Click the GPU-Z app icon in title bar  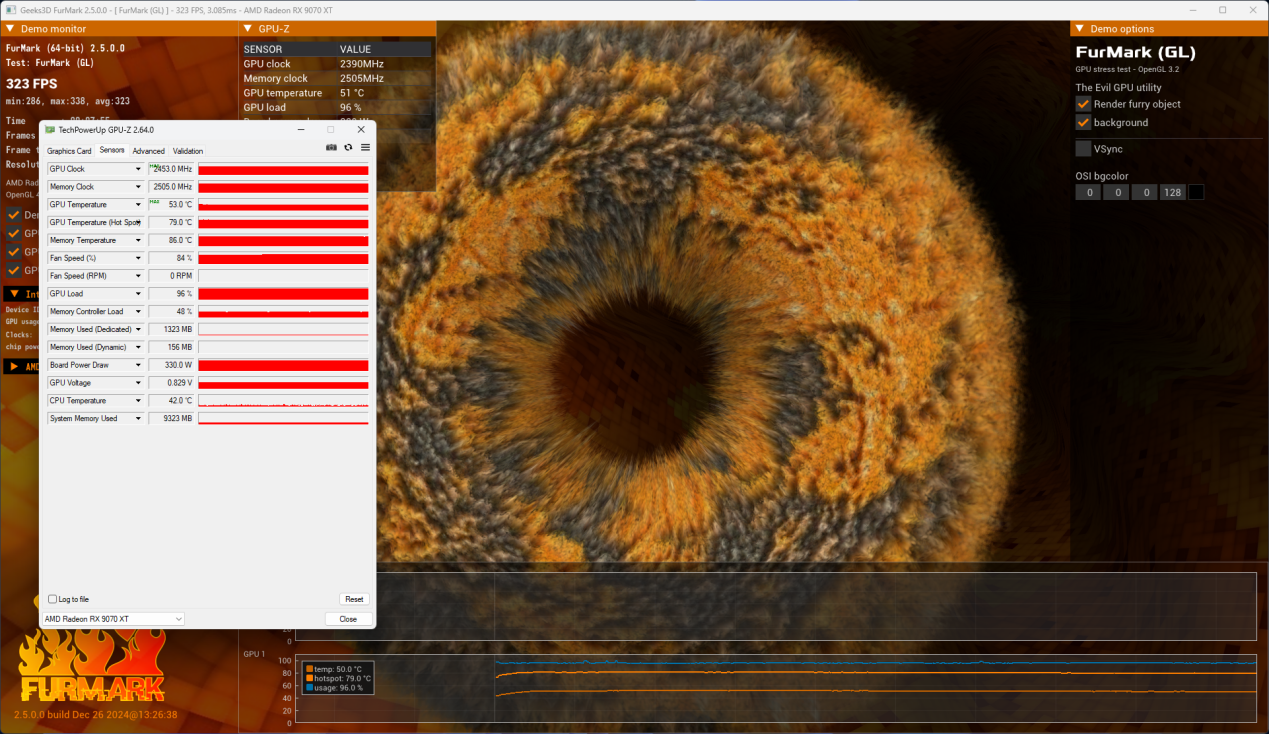point(50,130)
